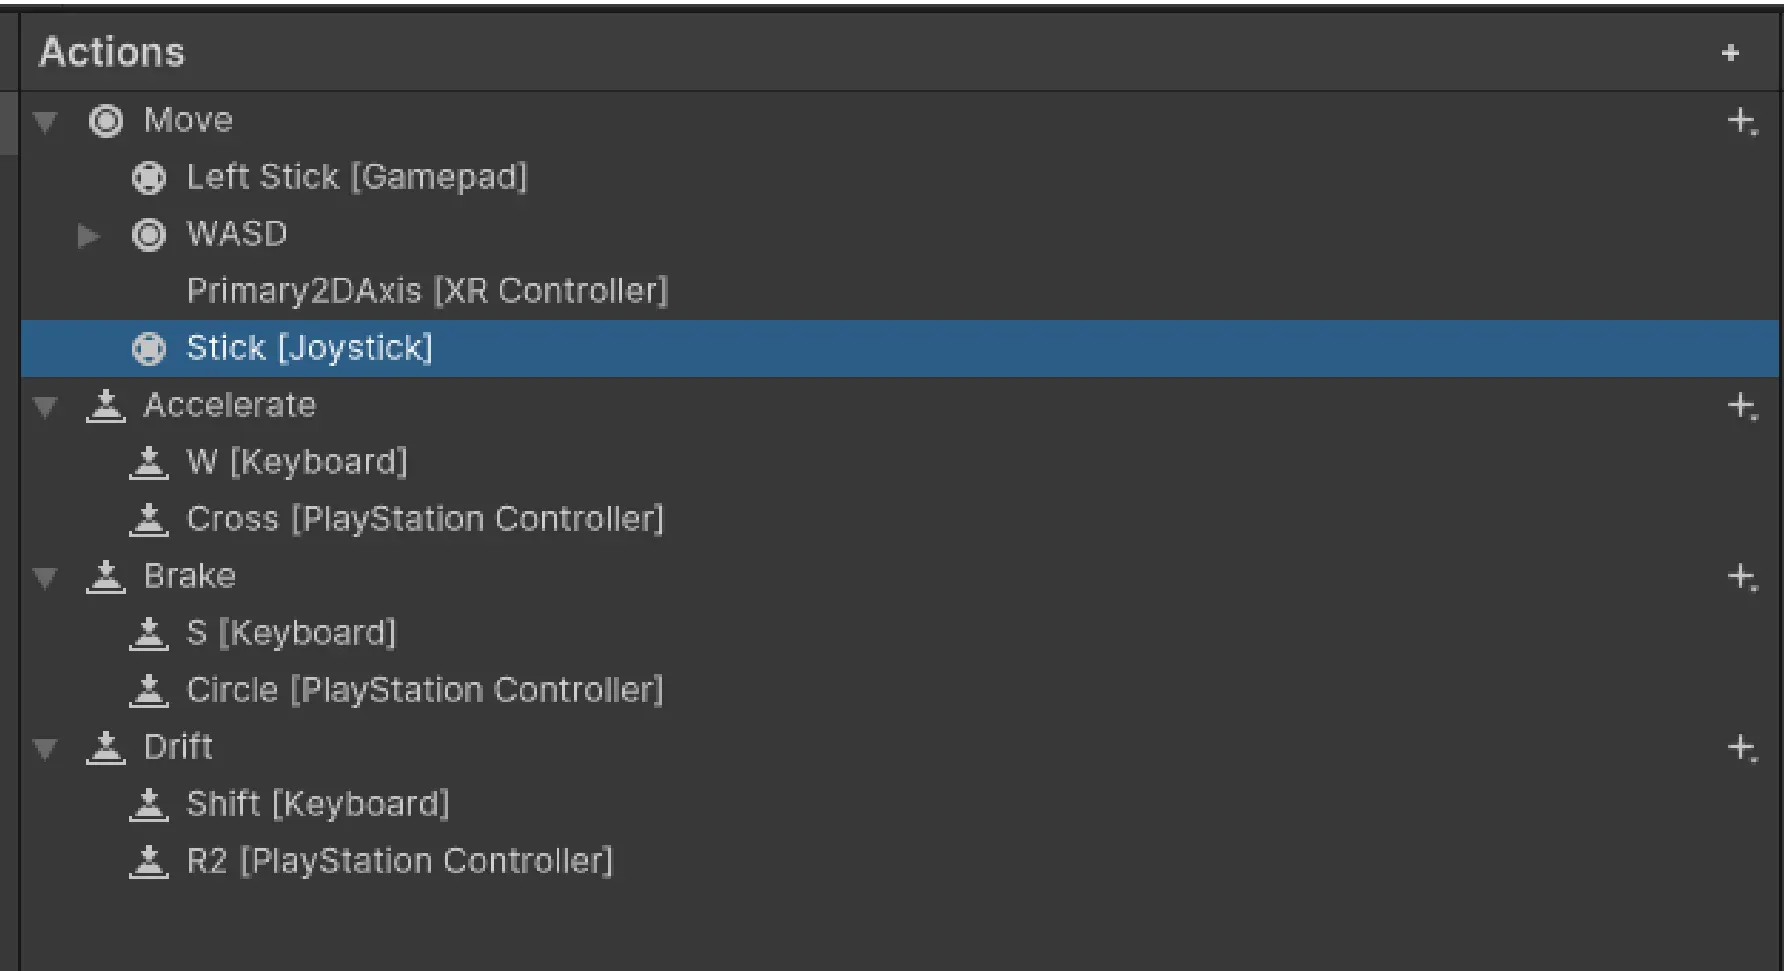
Task: Select the Cross [PlayStation Controller] binding
Action: tap(424, 519)
